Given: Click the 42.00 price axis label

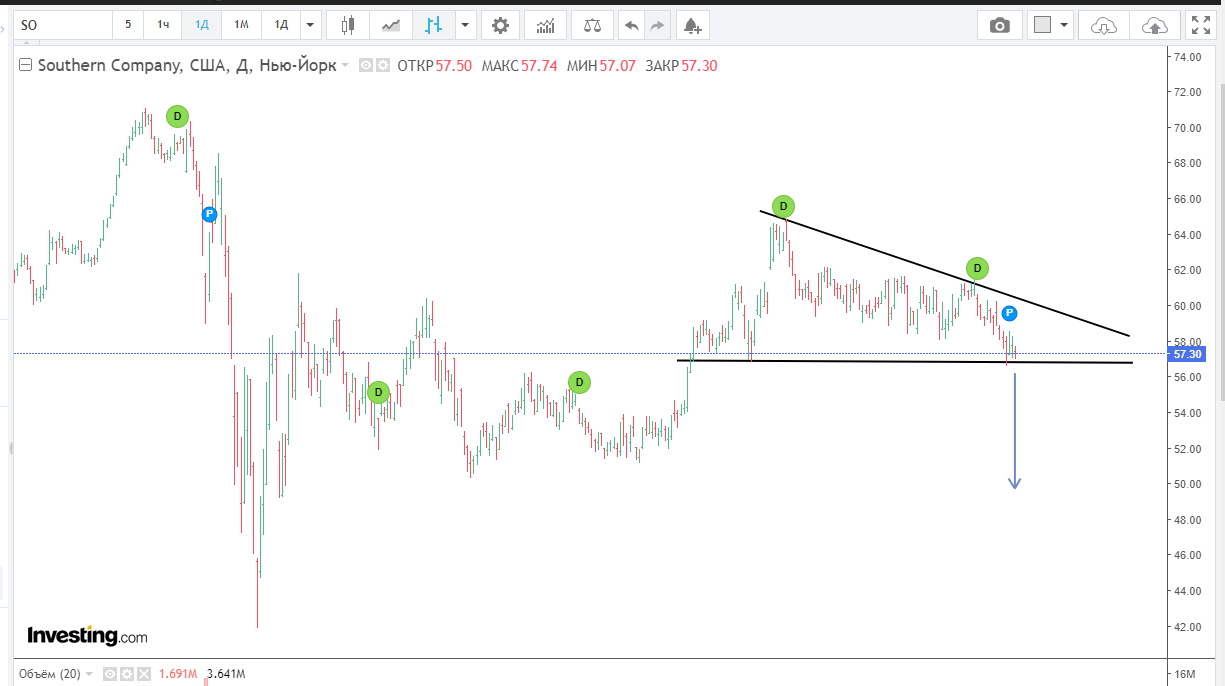Looking at the screenshot, I should click(1187, 627).
